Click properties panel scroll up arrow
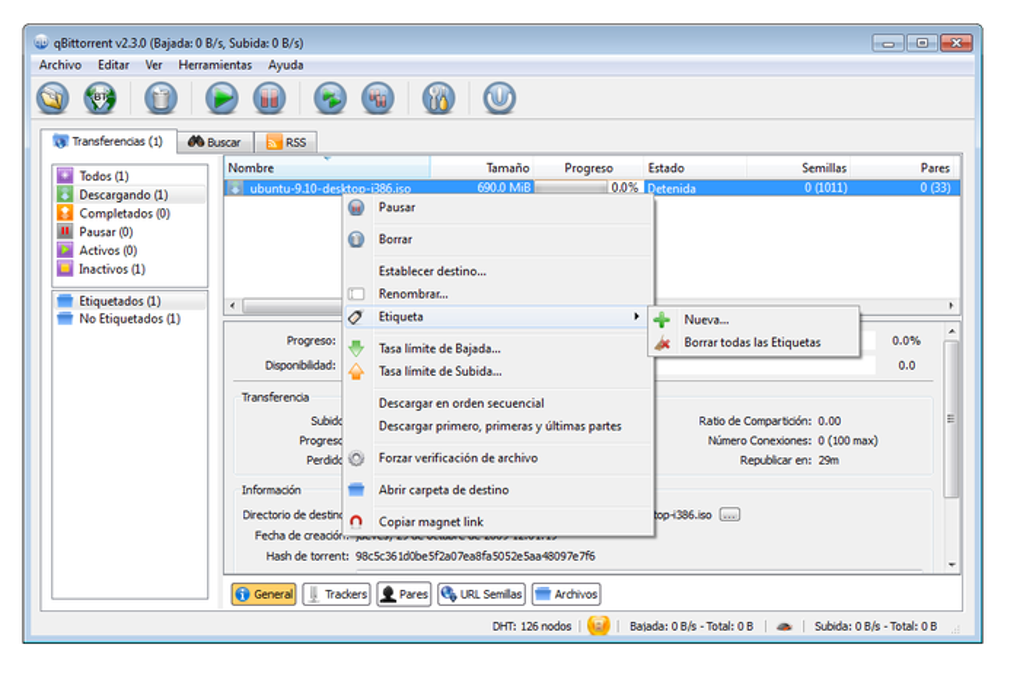This screenshot has height=686, width=1020. pyautogui.click(x=952, y=332)
